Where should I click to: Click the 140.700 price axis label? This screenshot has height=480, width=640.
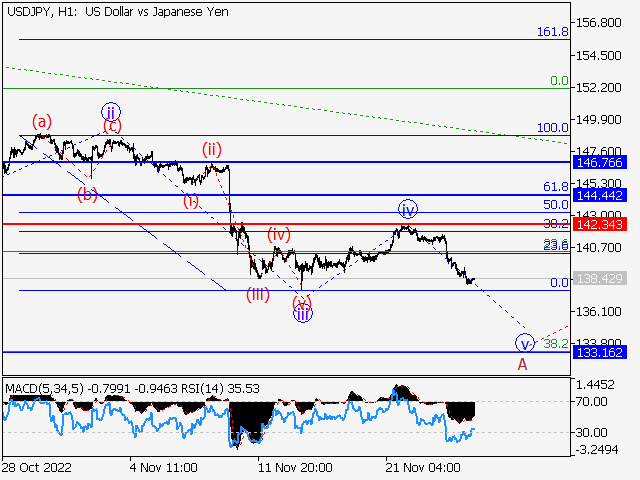(598, 248)
